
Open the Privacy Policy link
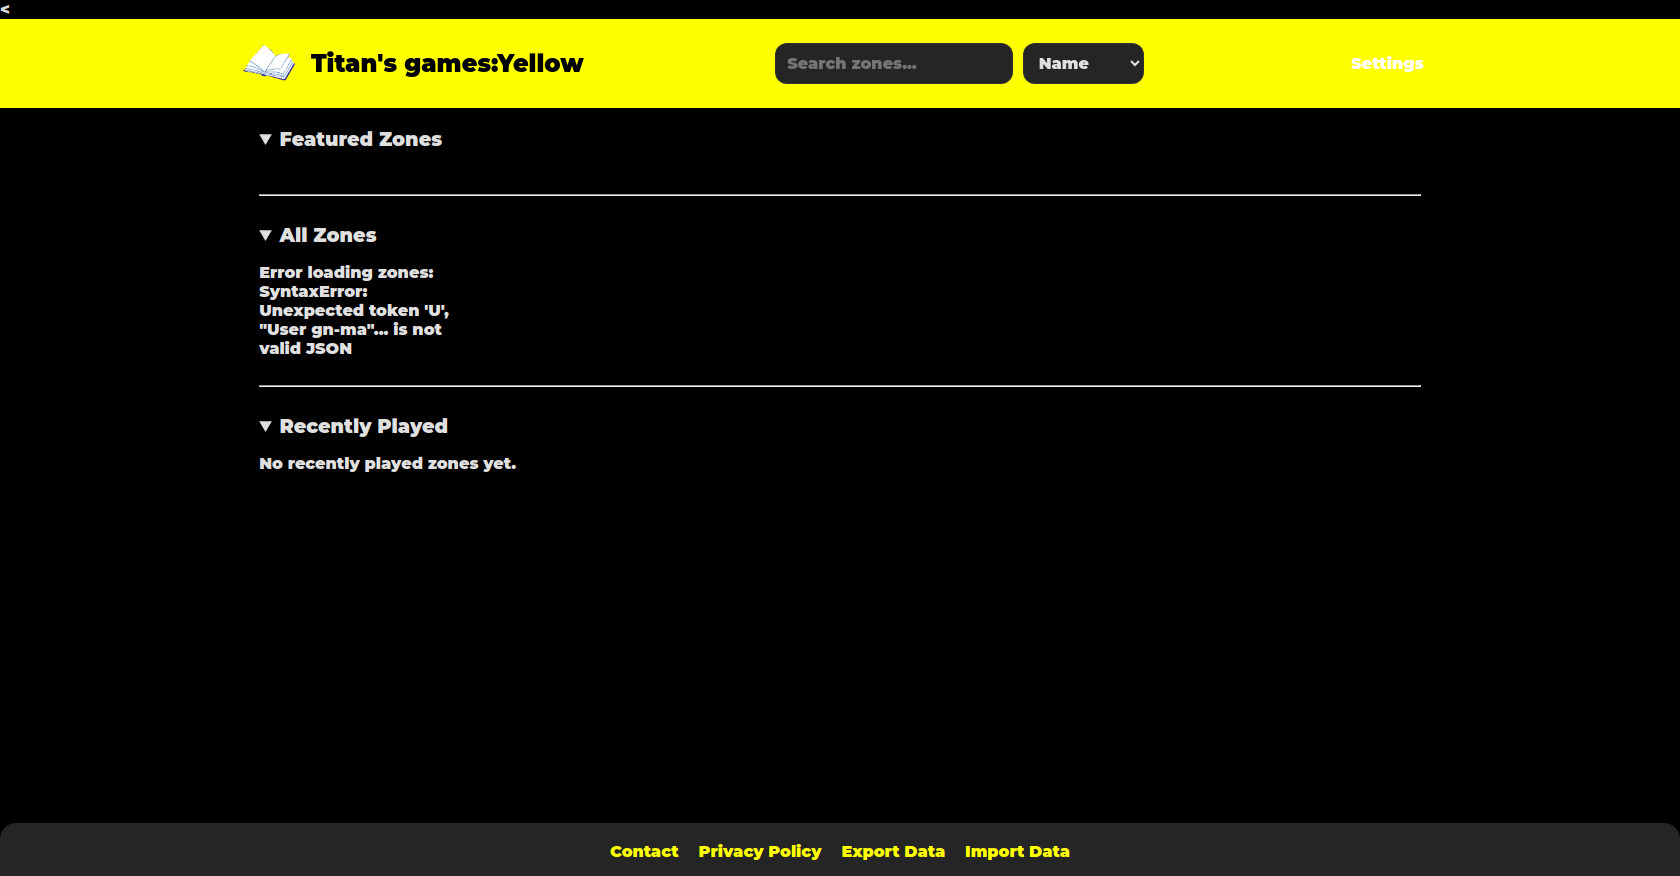[759, 852]
